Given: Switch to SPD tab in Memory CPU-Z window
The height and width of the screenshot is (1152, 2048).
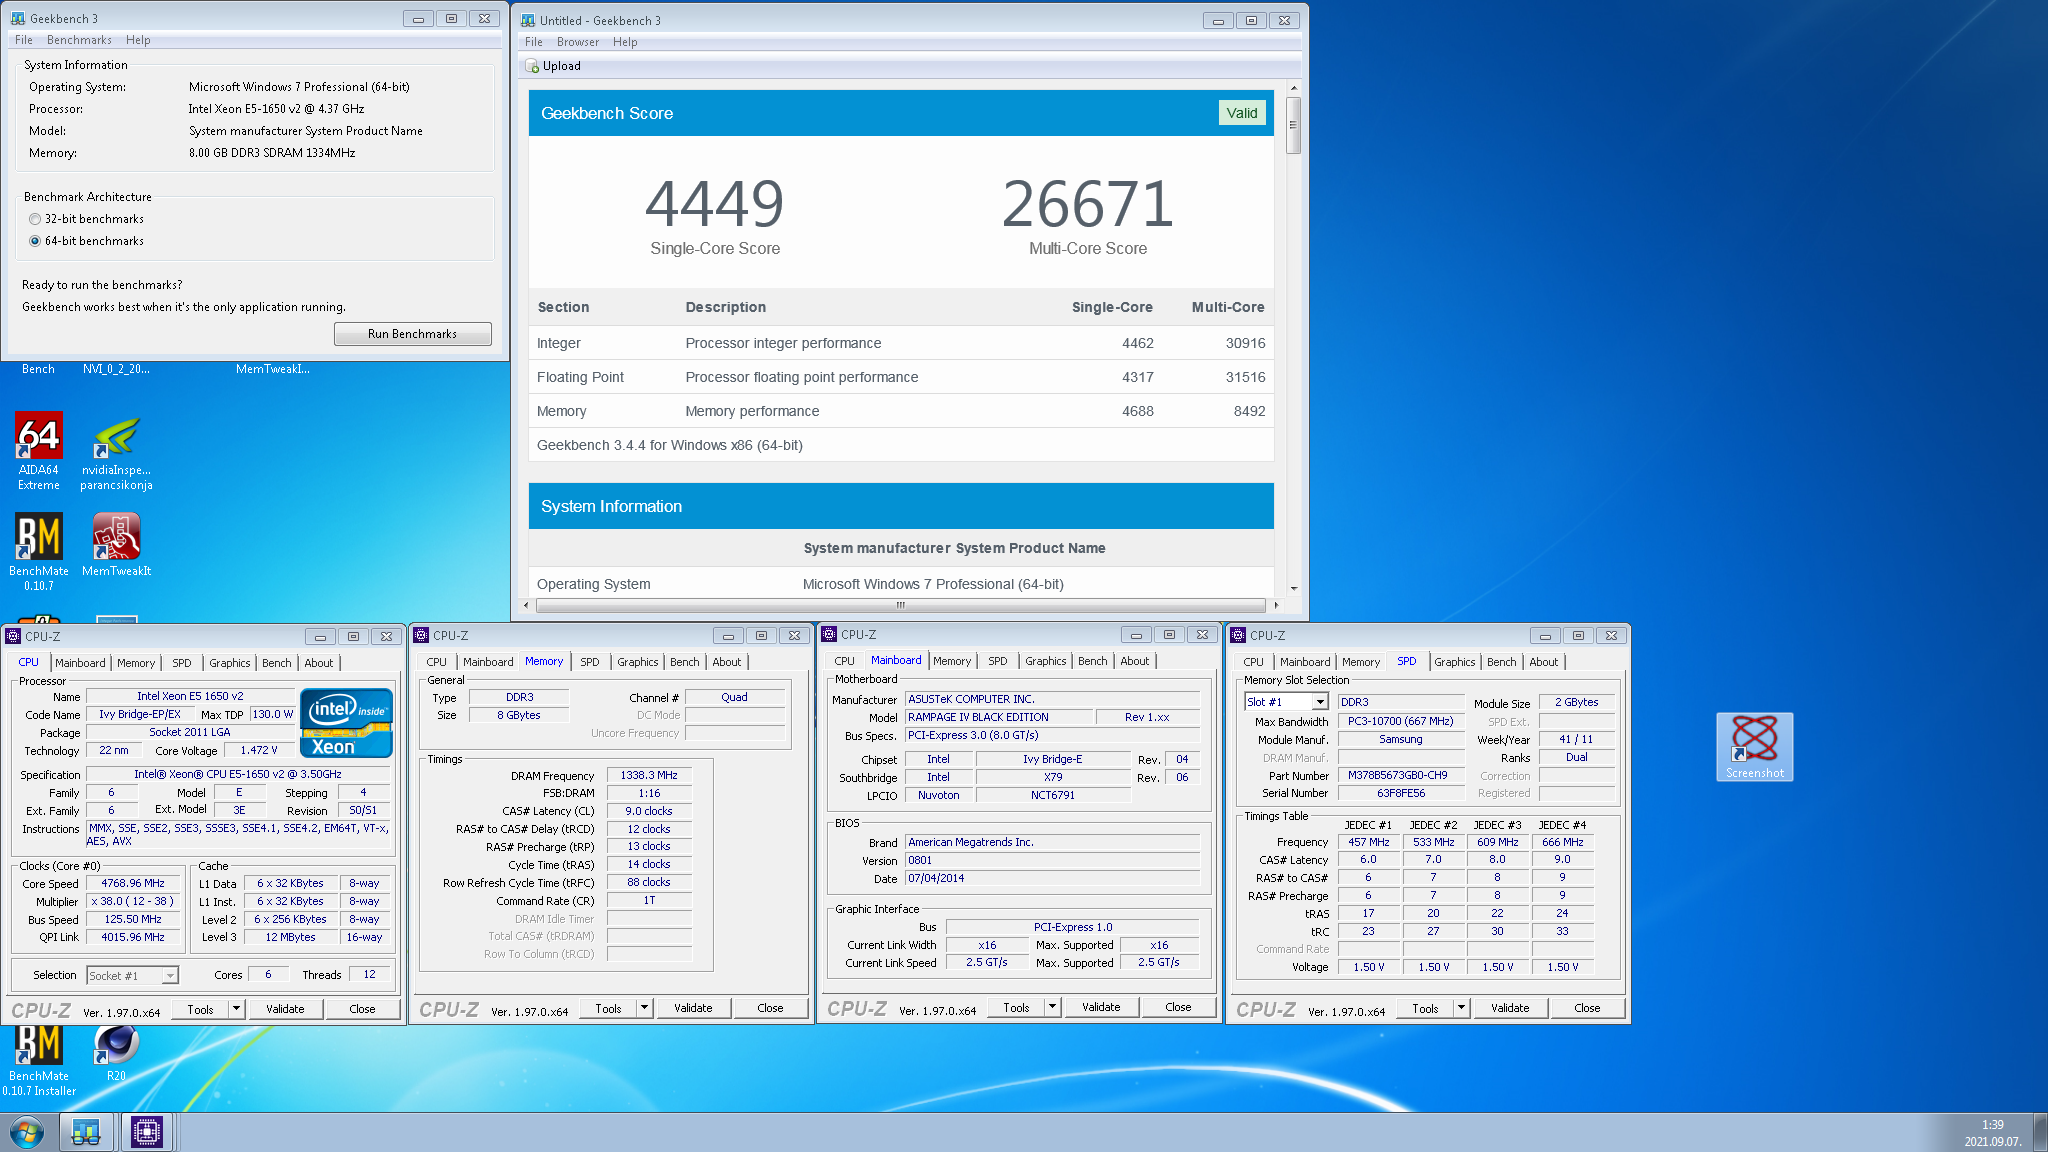Looking at the screenshot, I should pyautogui.click(x=590, y=662).
